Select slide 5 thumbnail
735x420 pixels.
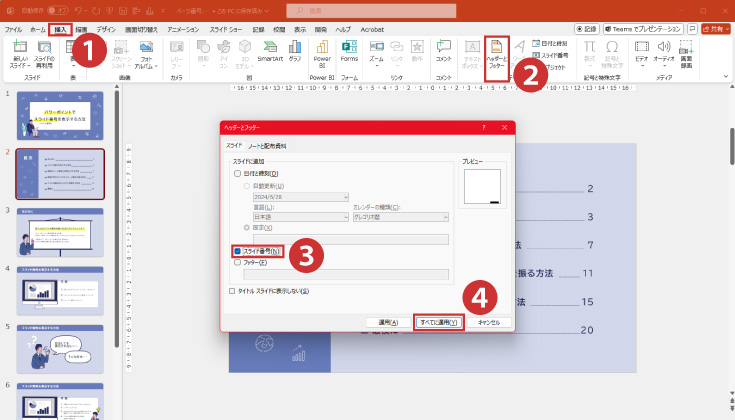(x=60, y=349)
